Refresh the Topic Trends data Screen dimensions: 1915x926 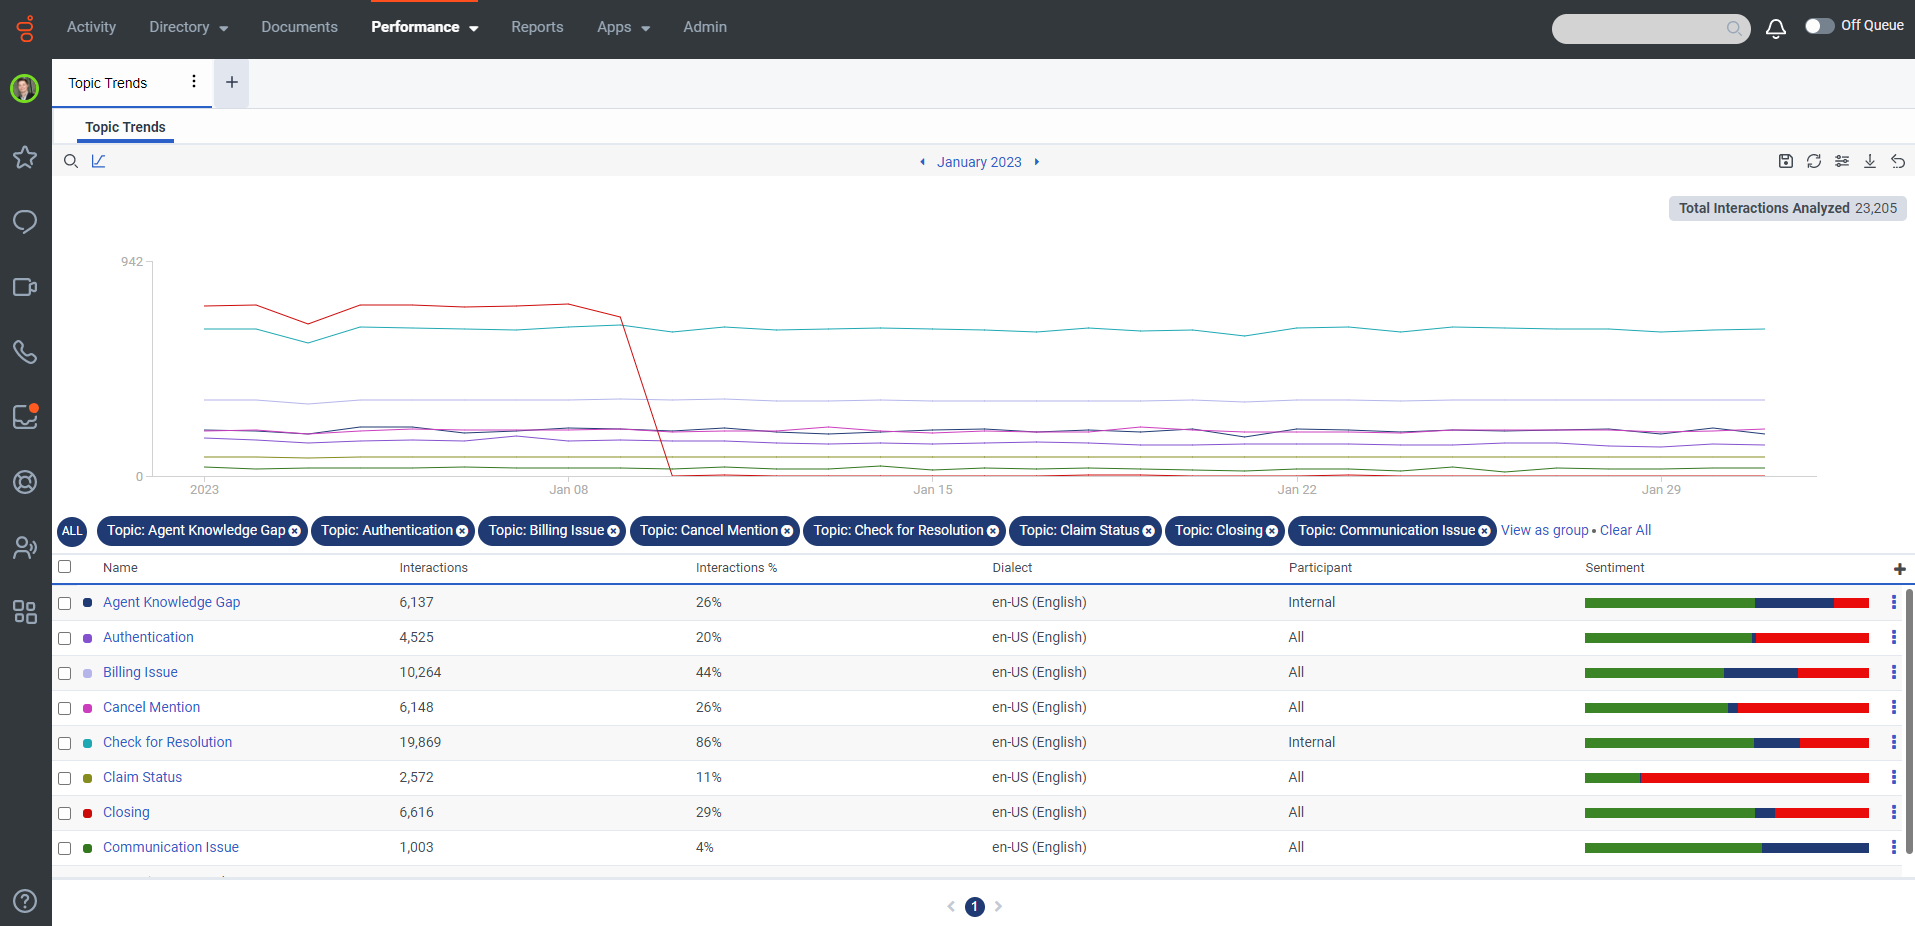point(1813,161)
